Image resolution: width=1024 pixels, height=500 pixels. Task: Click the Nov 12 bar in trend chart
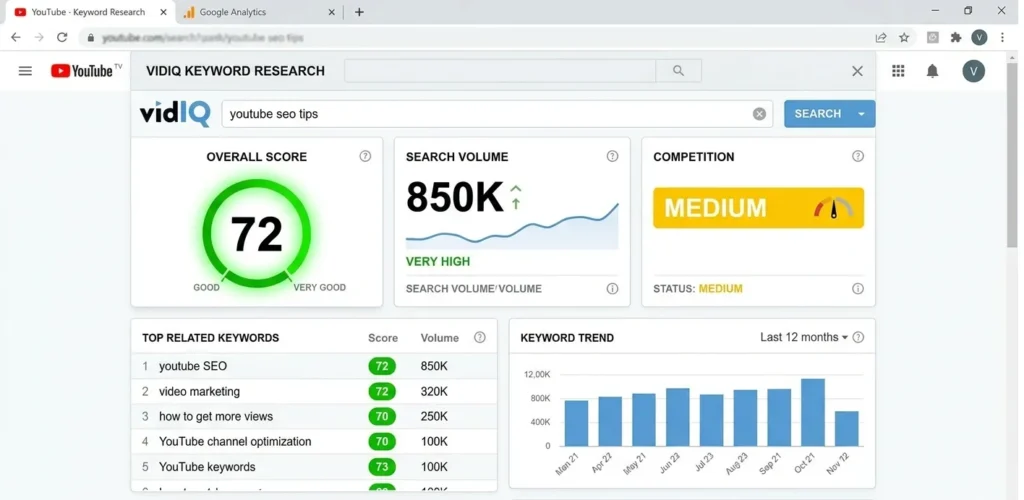coord(847,429)
